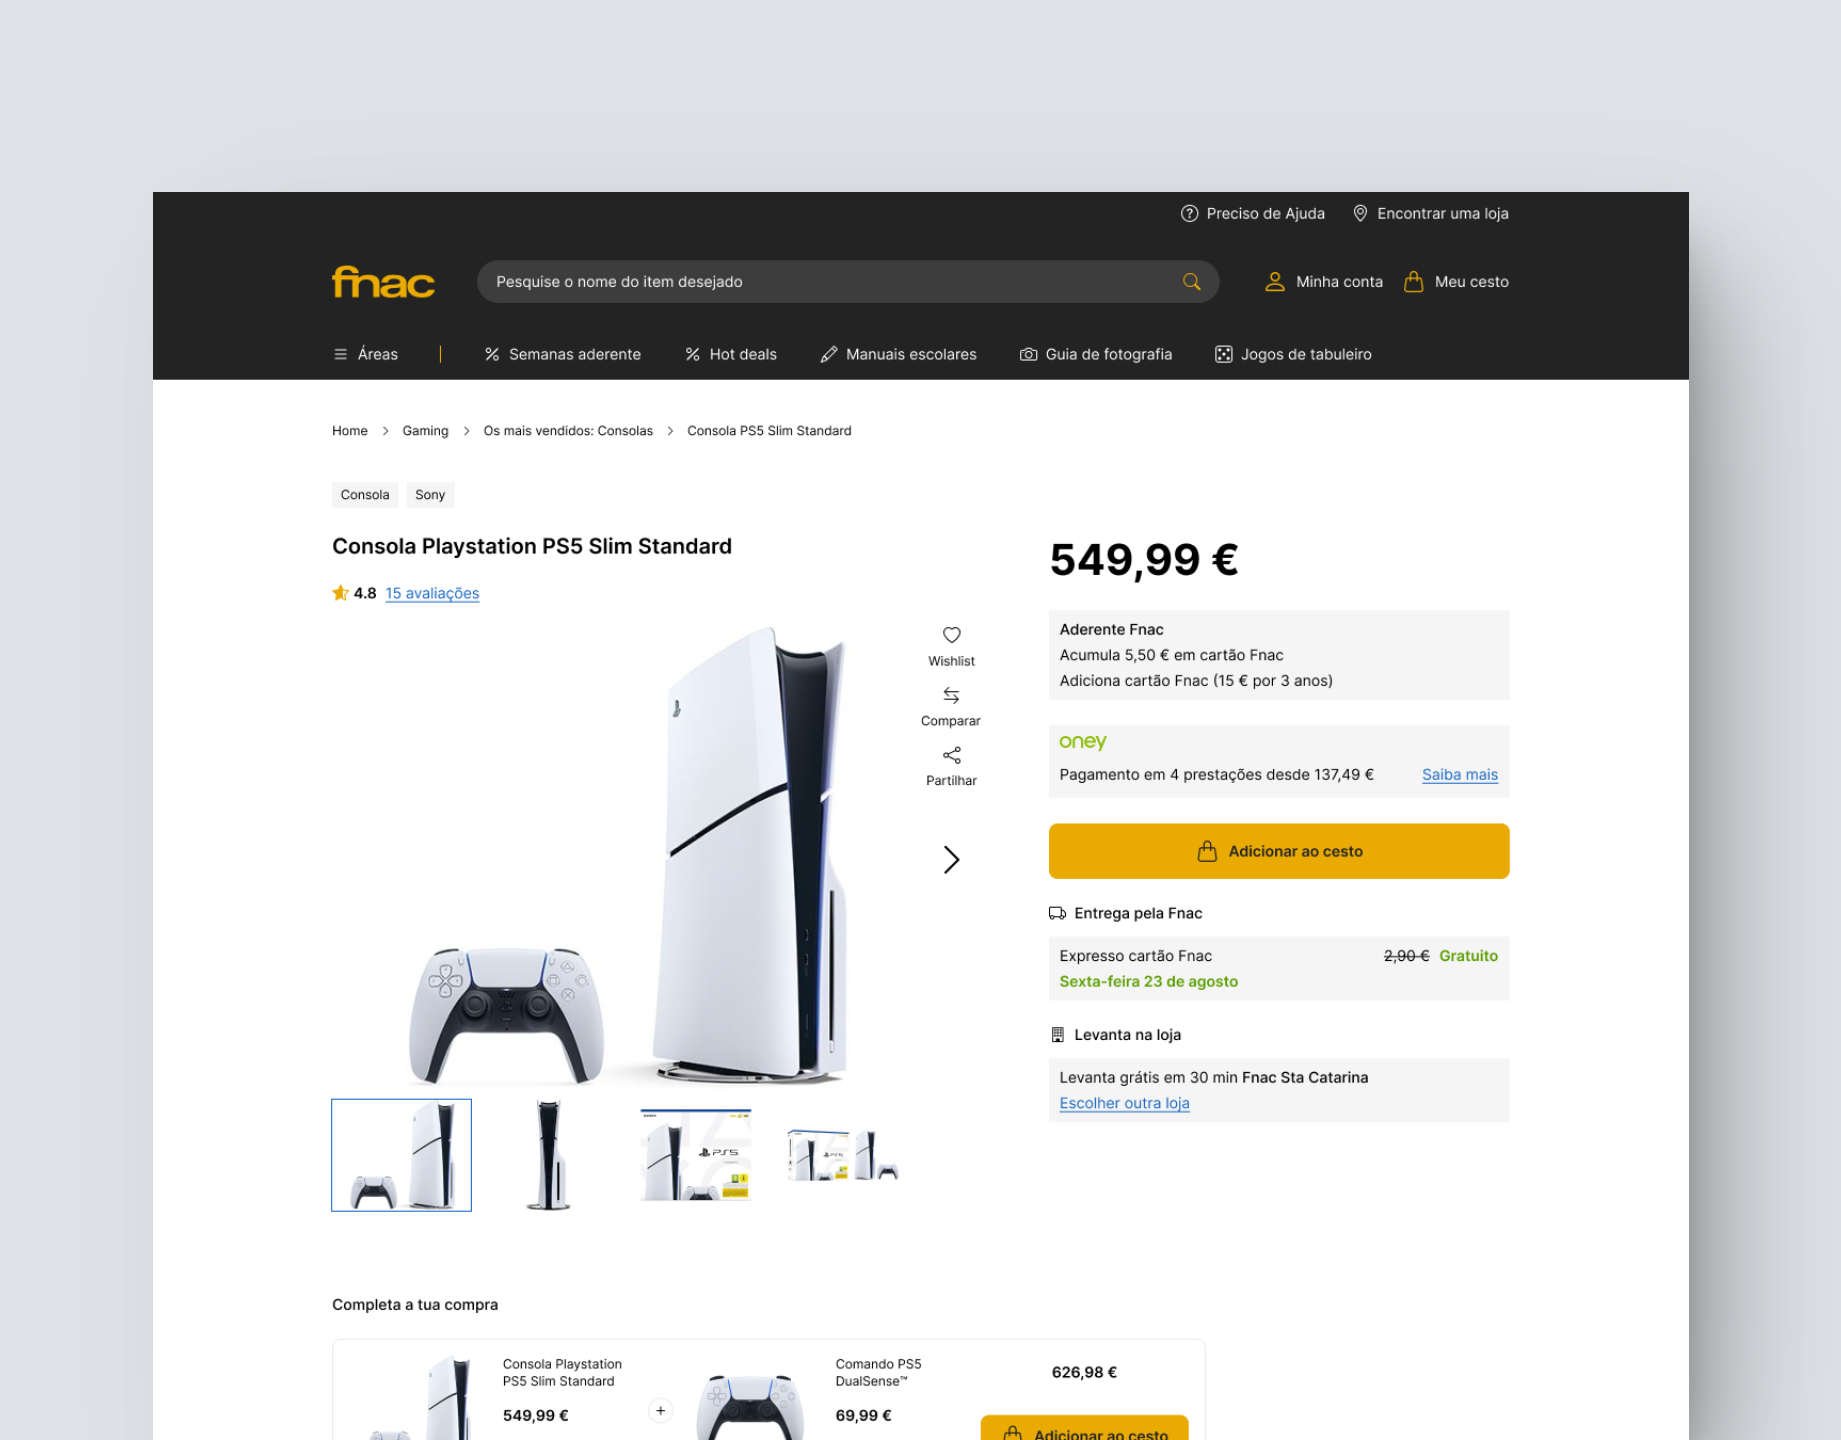This screenshot has width=1841, height=1440.
Task: Click the Comparar arrows icon
Action: (951, 695)
